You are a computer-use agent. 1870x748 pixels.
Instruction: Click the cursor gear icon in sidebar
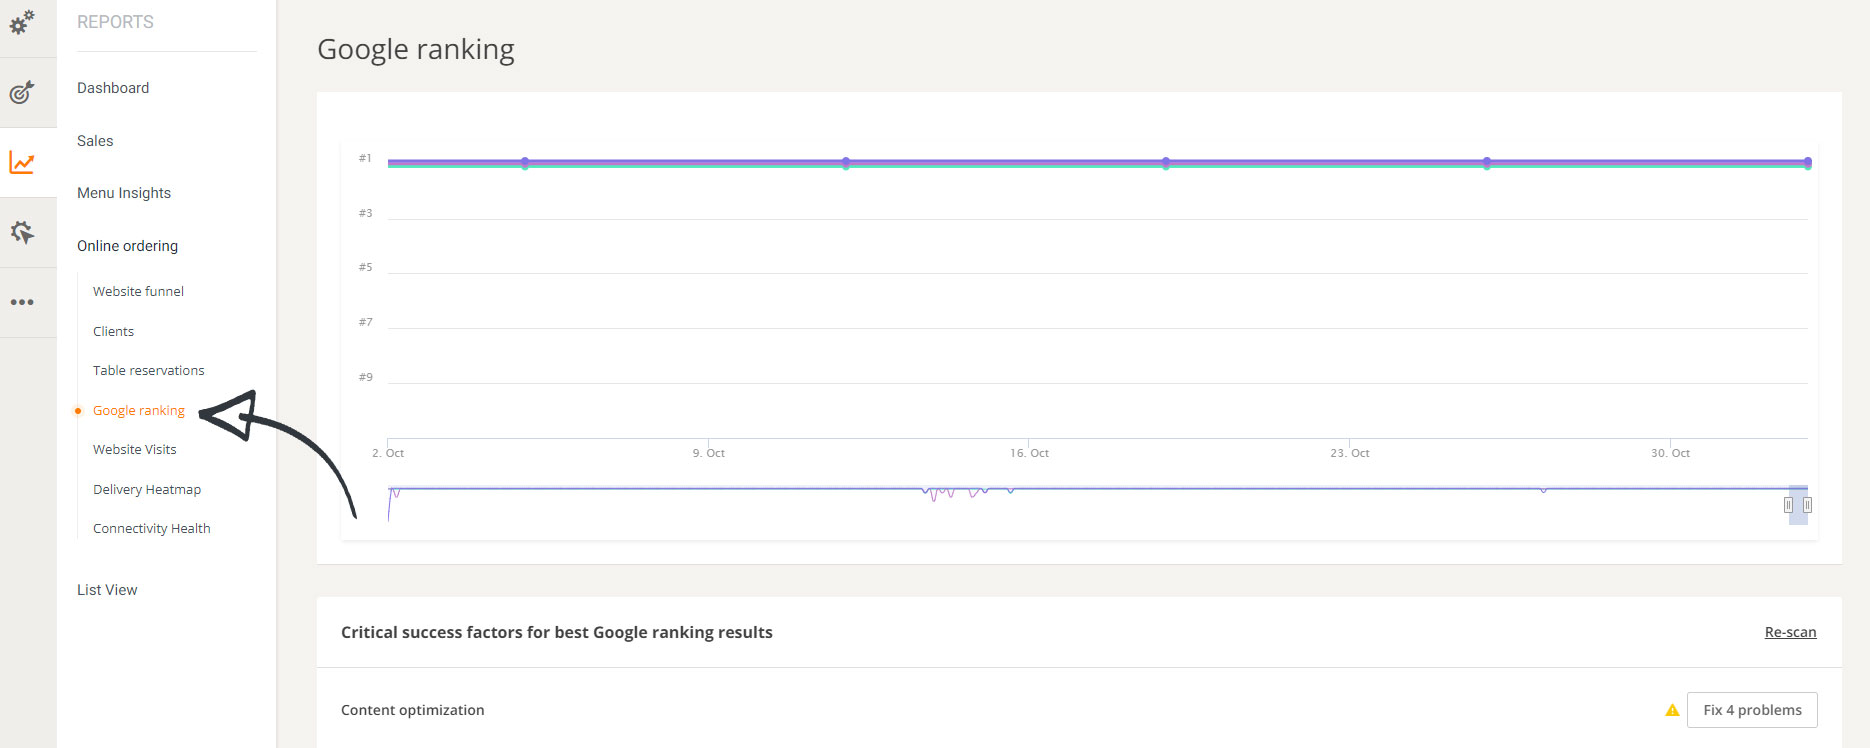[x=22, y=233]
